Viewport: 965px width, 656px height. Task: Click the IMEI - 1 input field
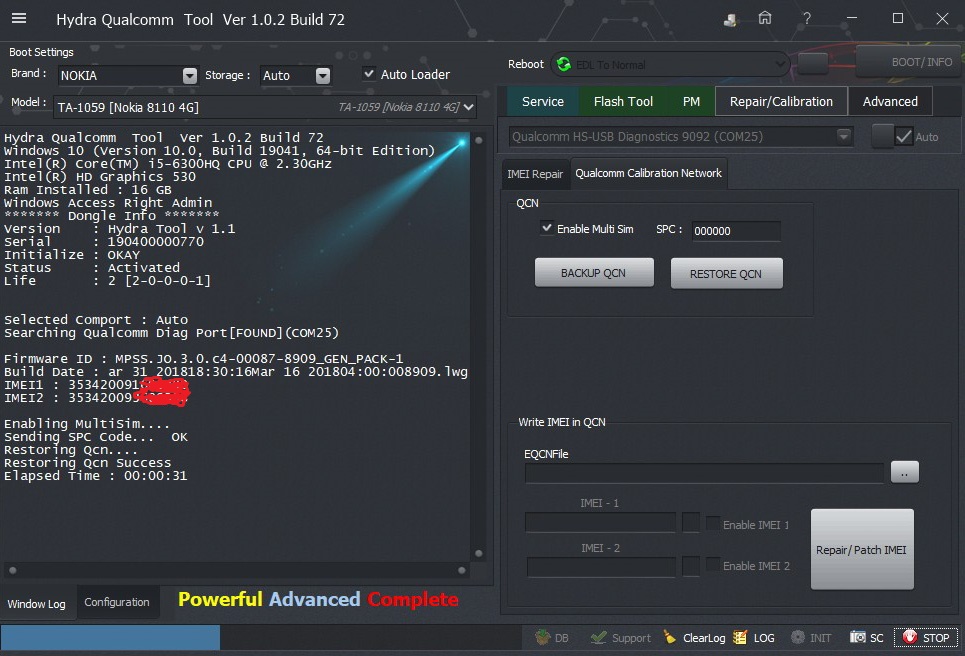pyautogui.click(x=600, y=522)
